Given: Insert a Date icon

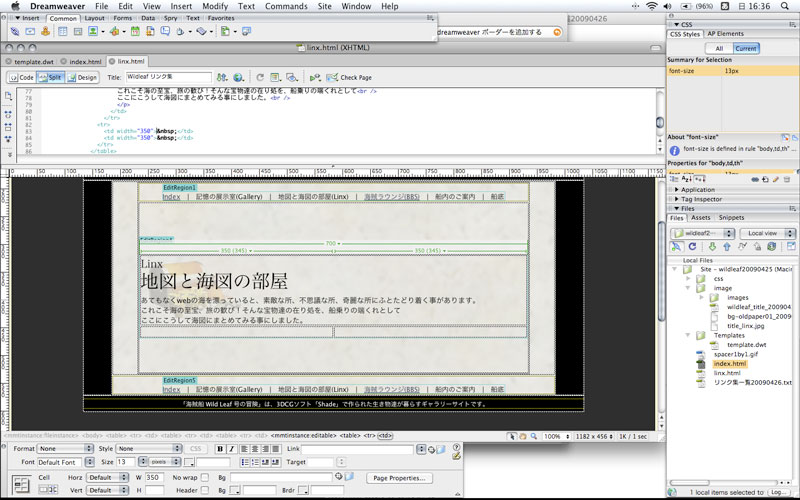Looking at the screenshot, I should (135, 31).
